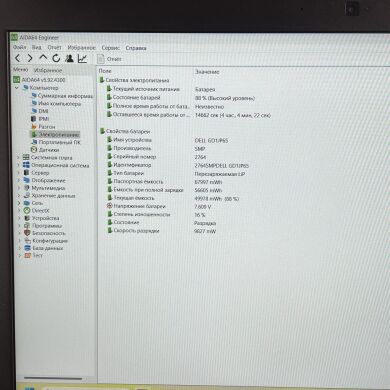Click the Системная плата motherboard icon
Screen dimensions: 390x390
click(26, 157)
